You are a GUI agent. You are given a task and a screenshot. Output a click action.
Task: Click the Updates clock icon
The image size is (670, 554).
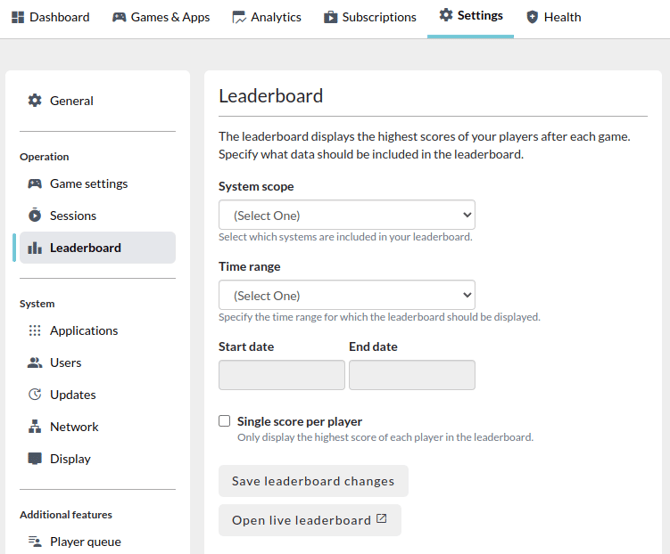pyautogui.click(x=35, y=394)
